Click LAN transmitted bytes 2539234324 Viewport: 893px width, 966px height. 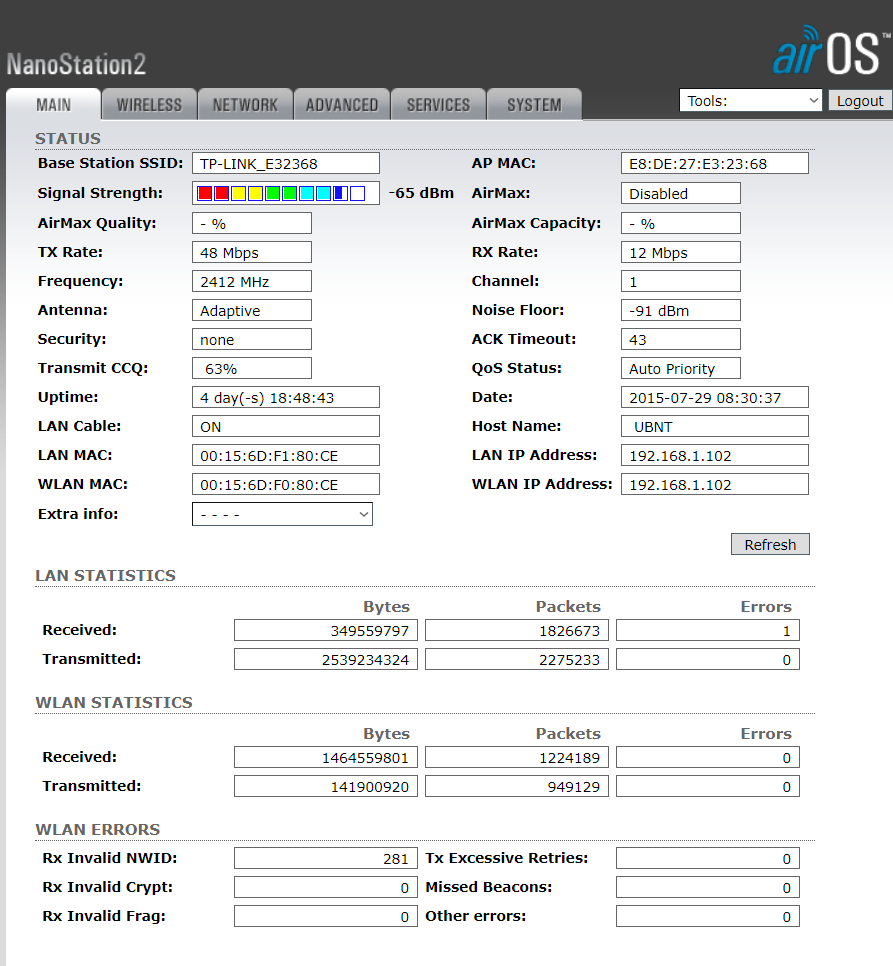[326, 660]
